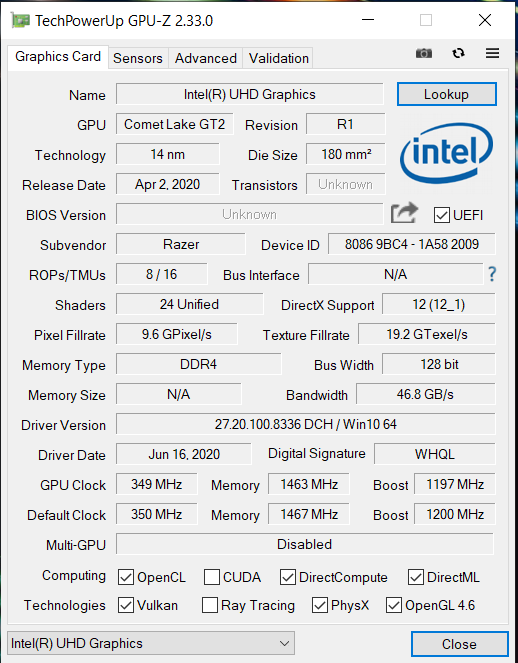518x663 pixels.
Task: Click the Lookup button
Action: tap(447, 94)
